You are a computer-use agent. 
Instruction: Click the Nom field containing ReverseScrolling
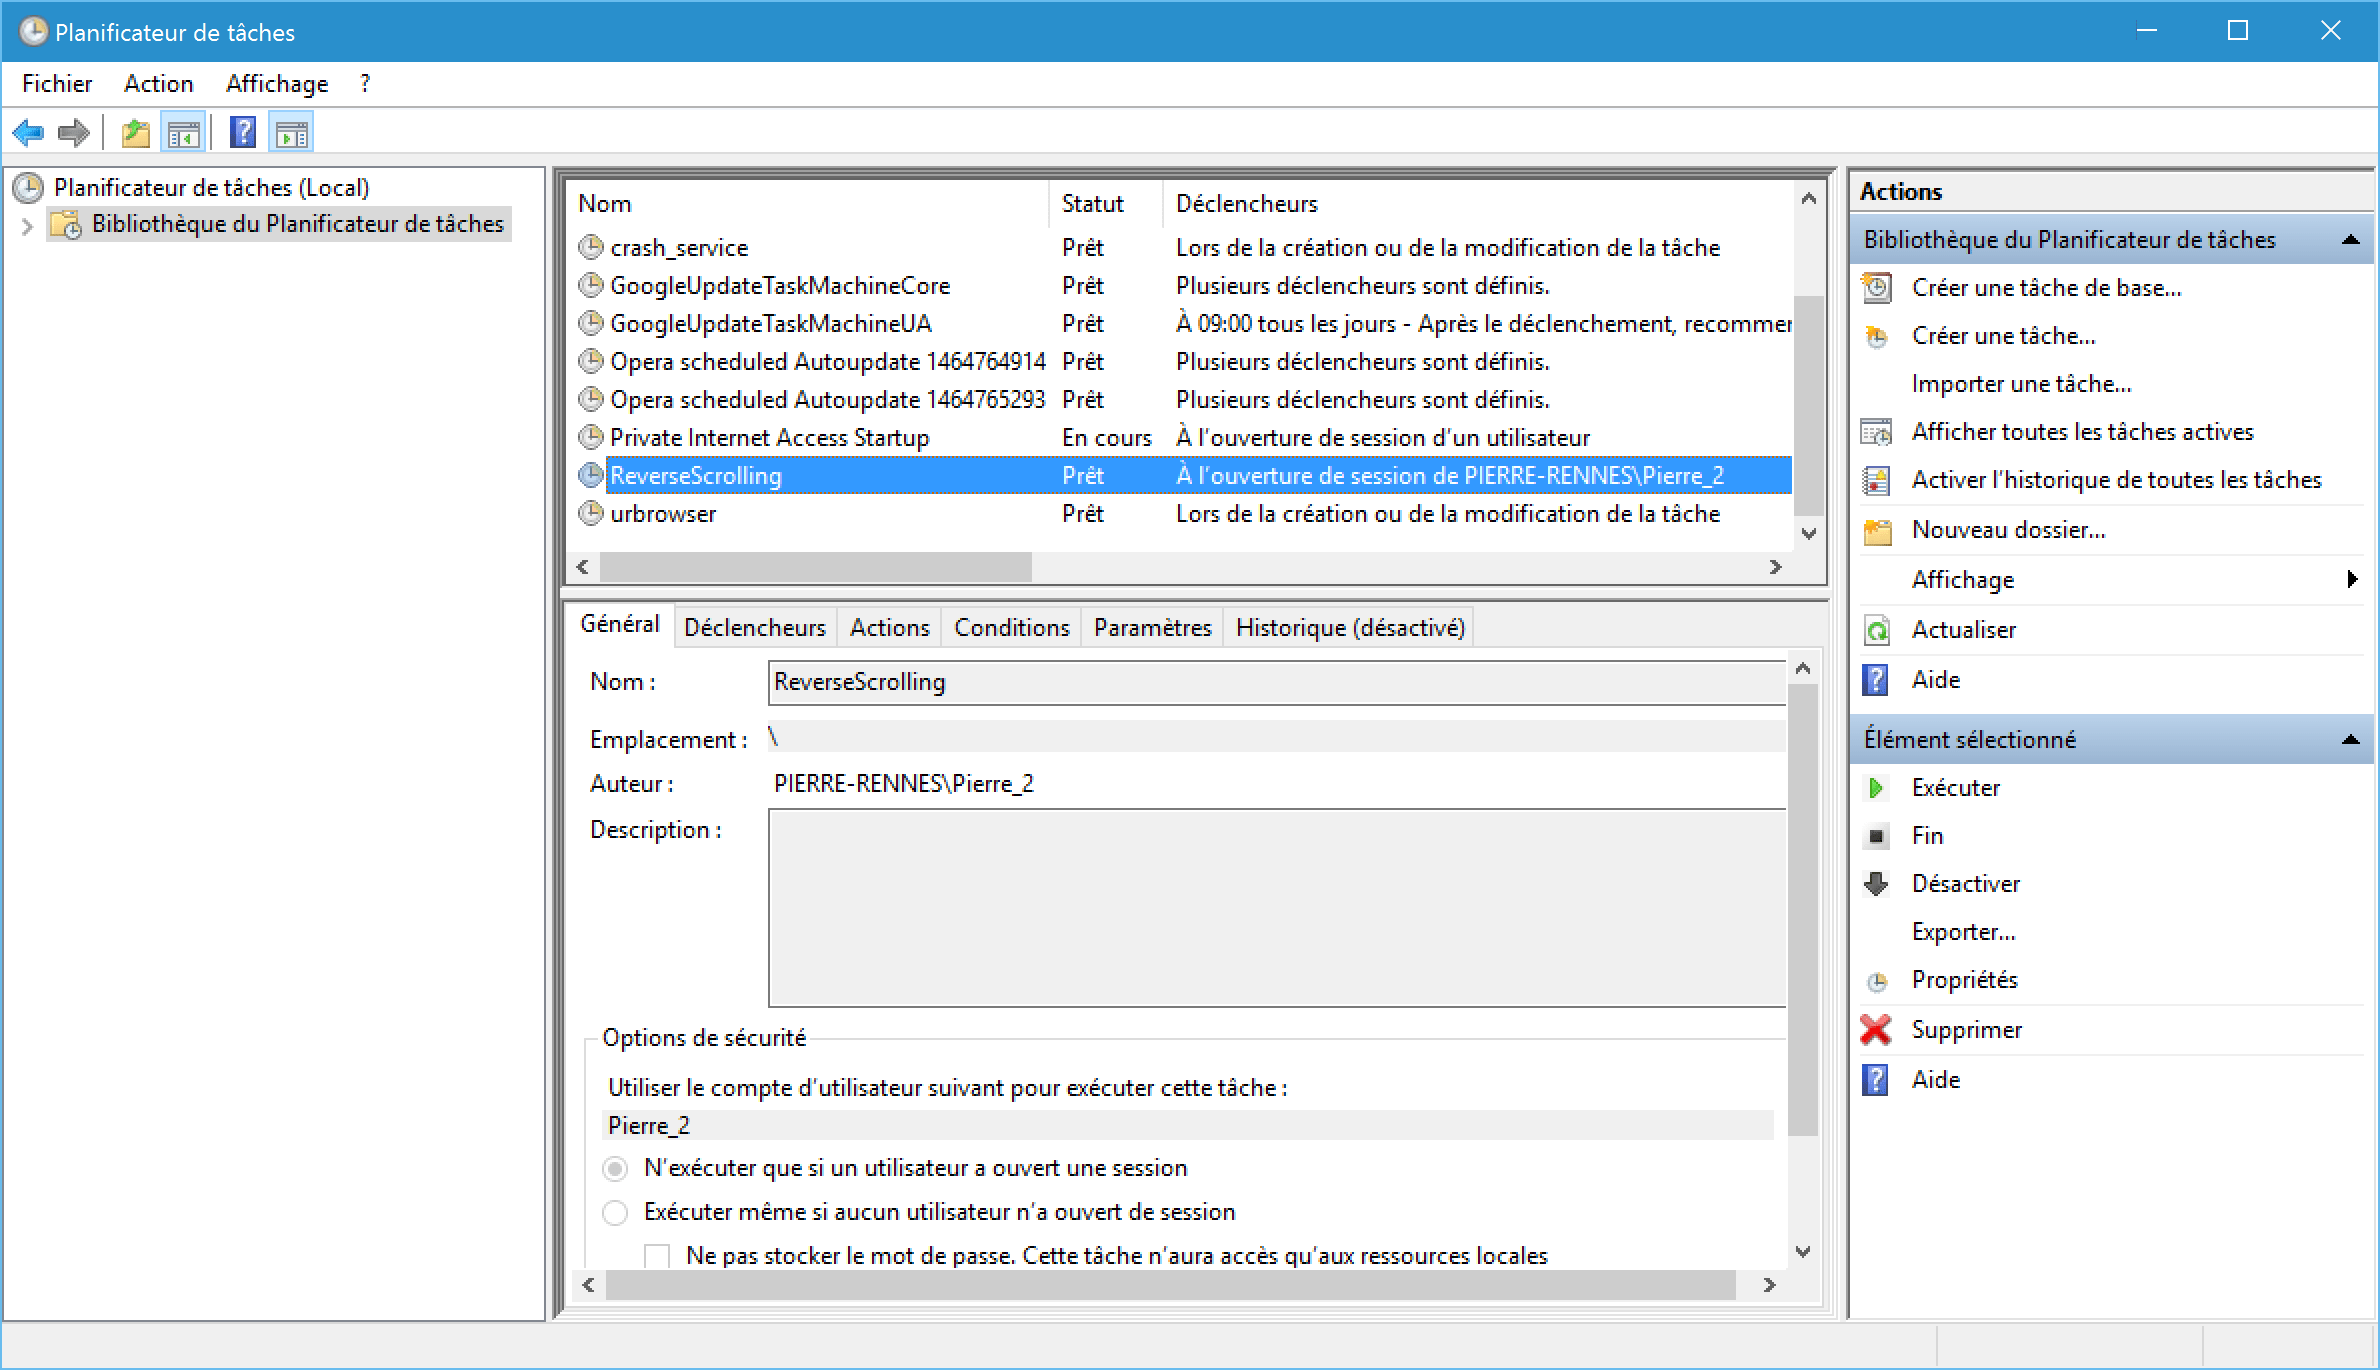(x=1277, y=682)
